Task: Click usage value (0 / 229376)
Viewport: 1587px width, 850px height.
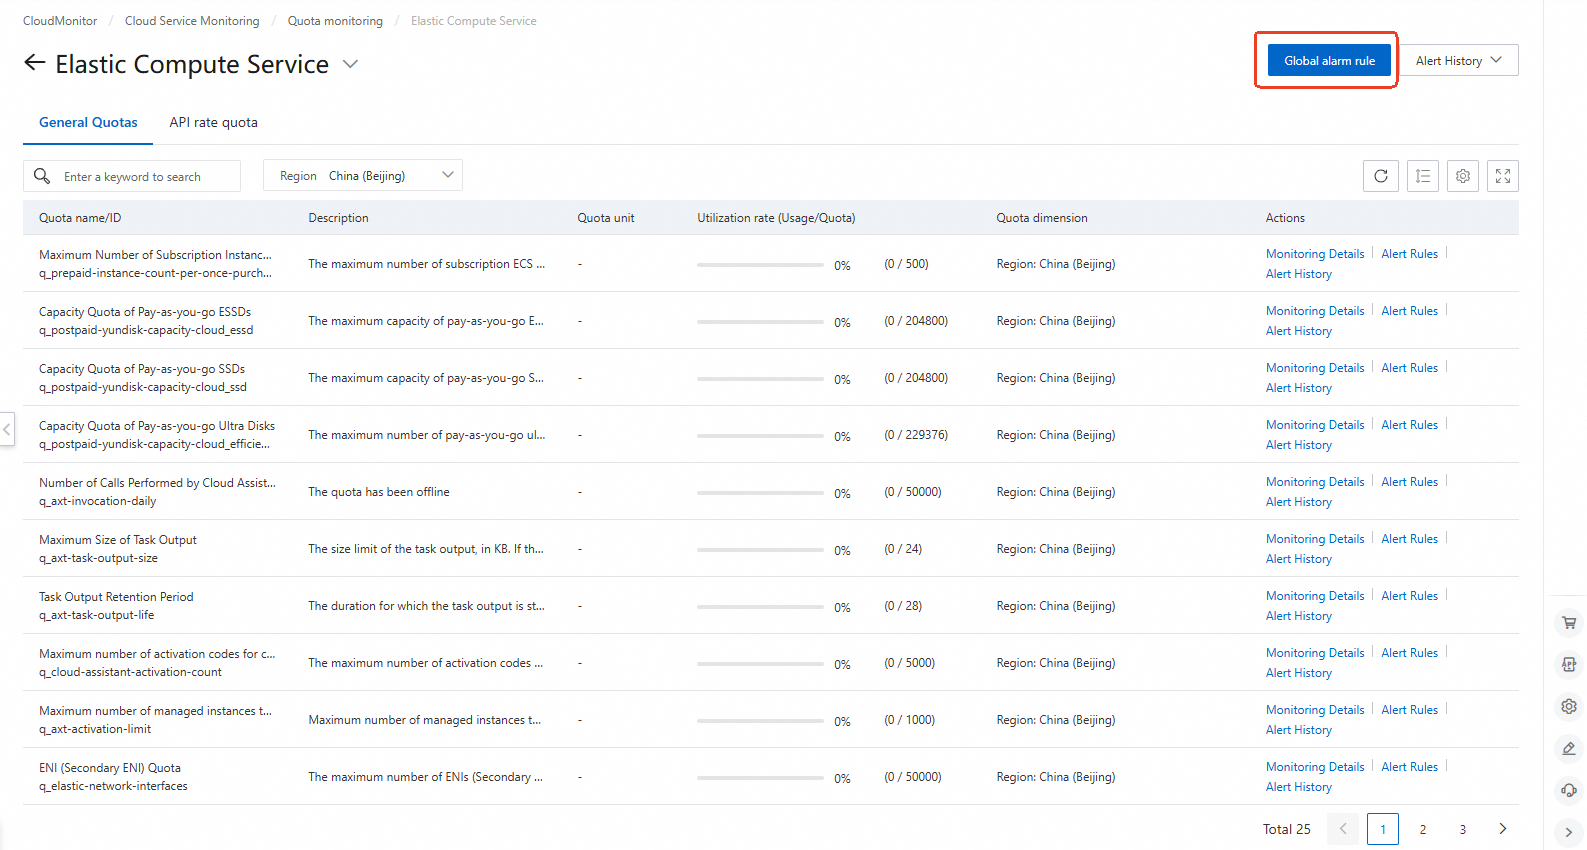Action: click(916, 435)
